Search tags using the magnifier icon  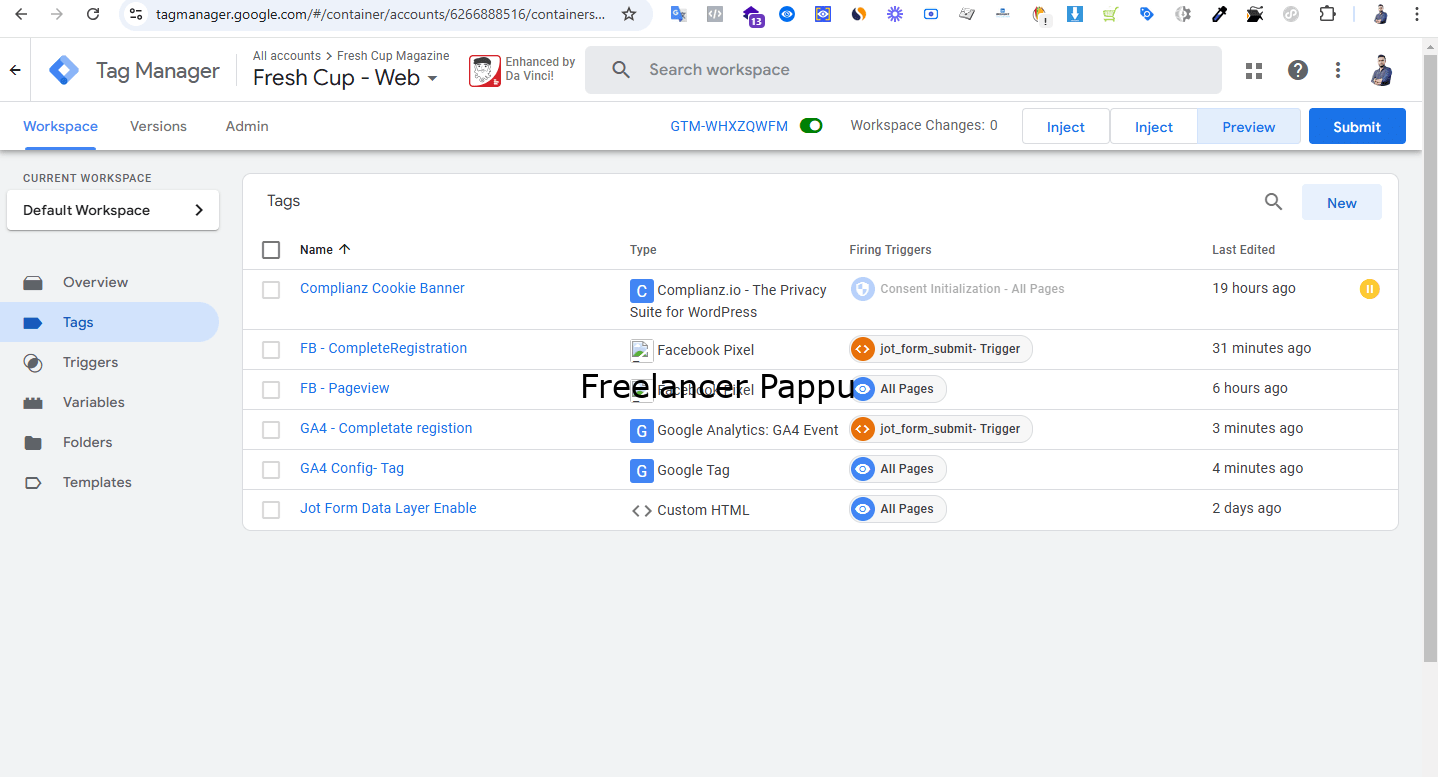tap(1273, 202)
